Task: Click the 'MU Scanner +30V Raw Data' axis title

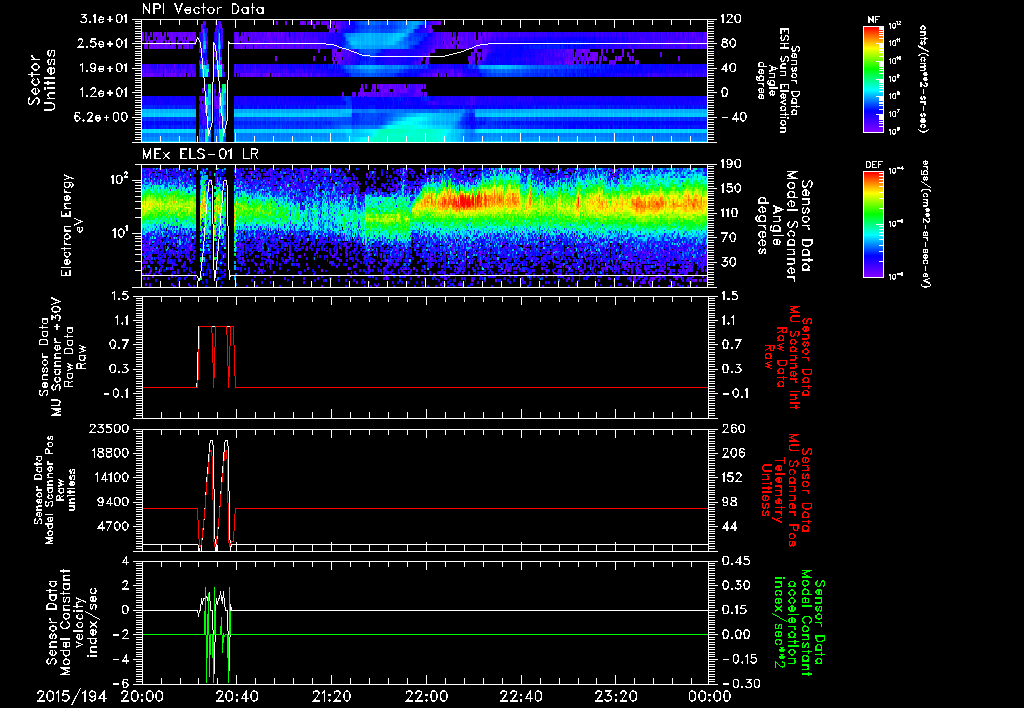Action: pyautogui.click(x=62, y=357)
